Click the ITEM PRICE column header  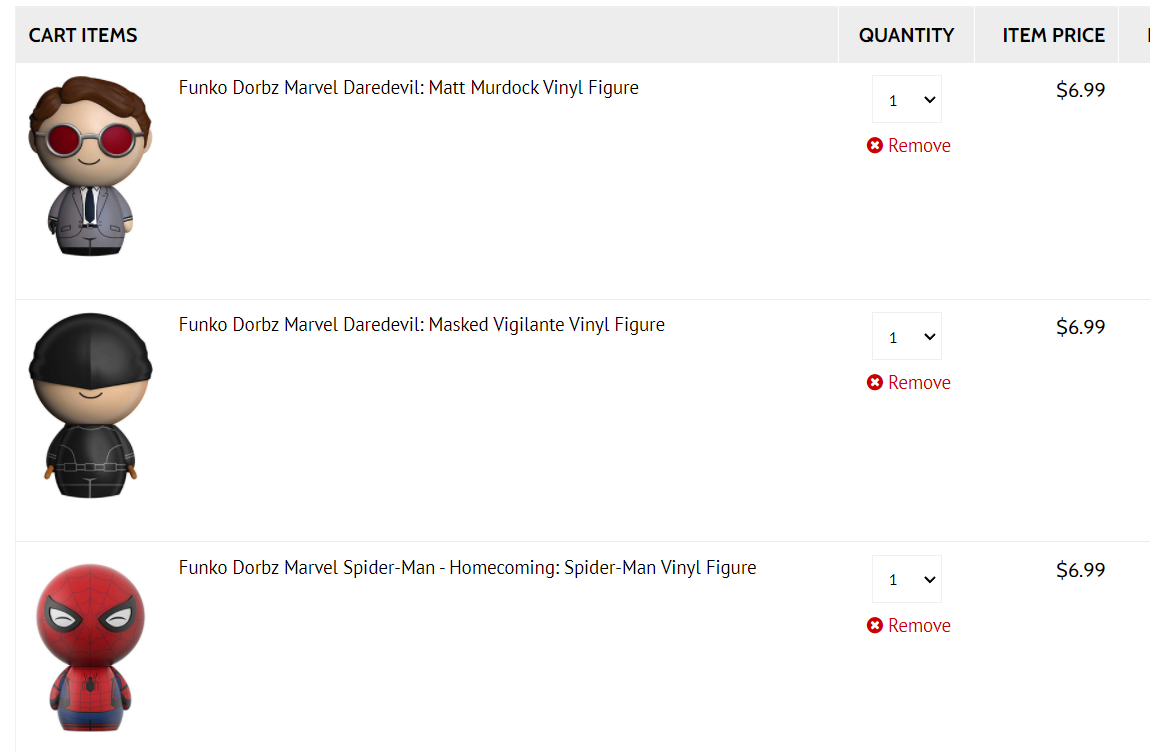point(1053,35)
